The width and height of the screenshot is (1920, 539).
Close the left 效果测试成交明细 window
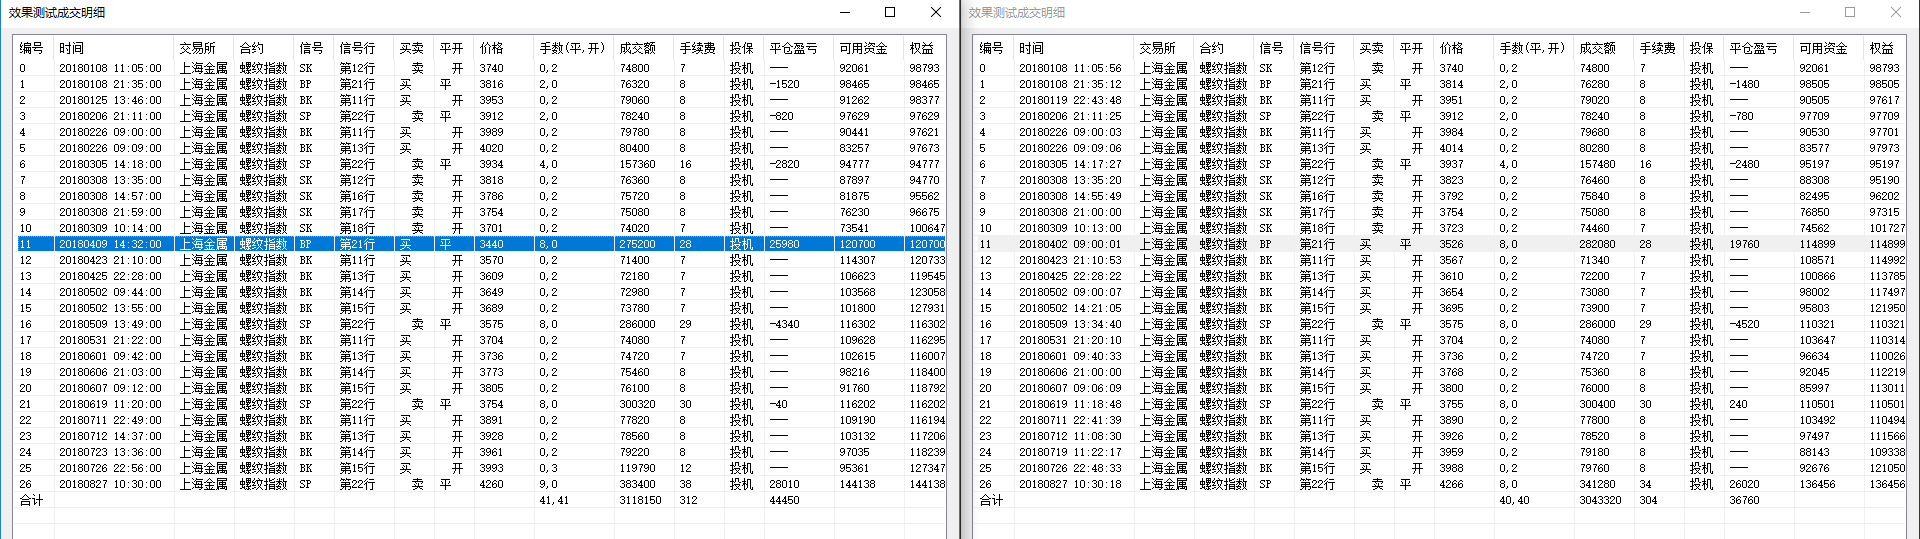tap(935, 12)
